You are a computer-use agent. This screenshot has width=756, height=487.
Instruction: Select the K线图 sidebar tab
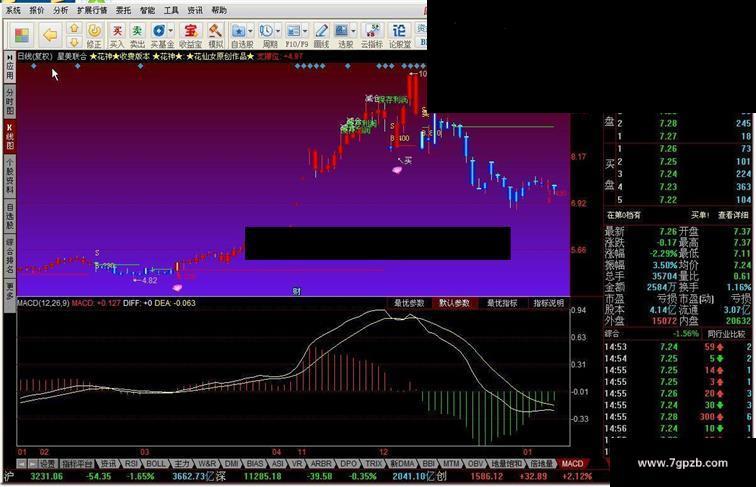point(10,136)
